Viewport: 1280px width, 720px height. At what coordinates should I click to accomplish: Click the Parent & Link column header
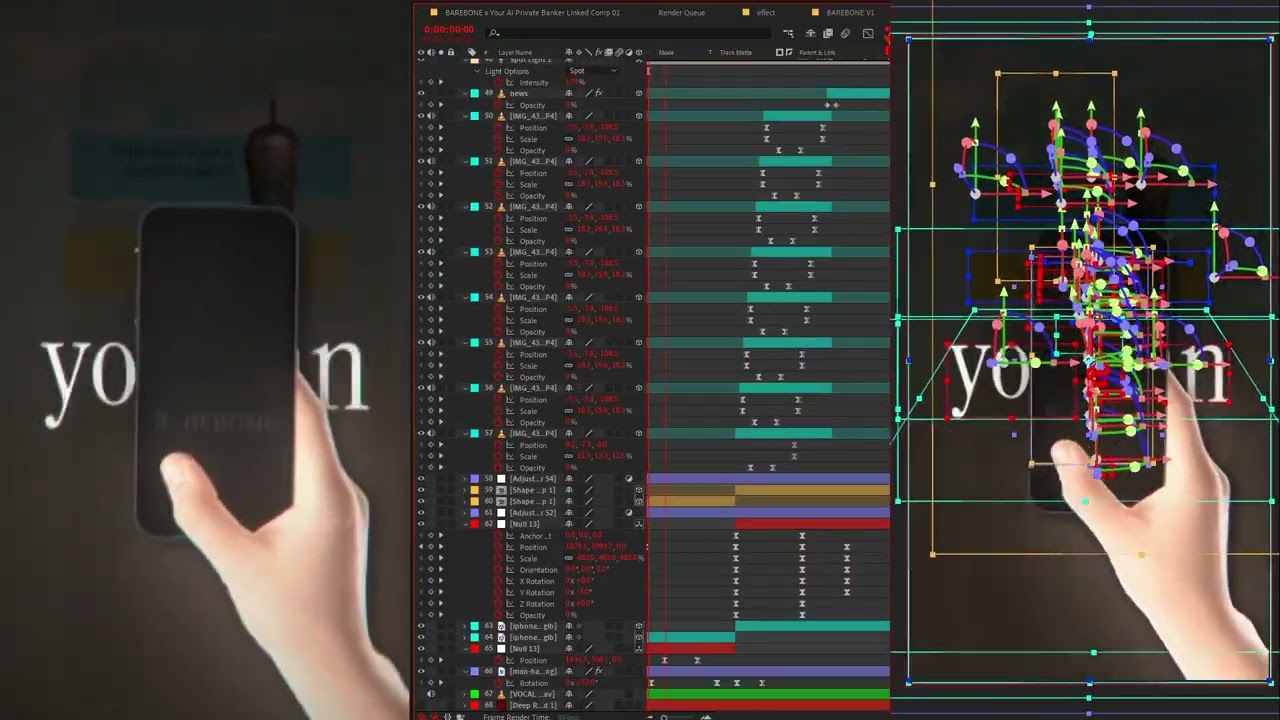coord(817,52)
